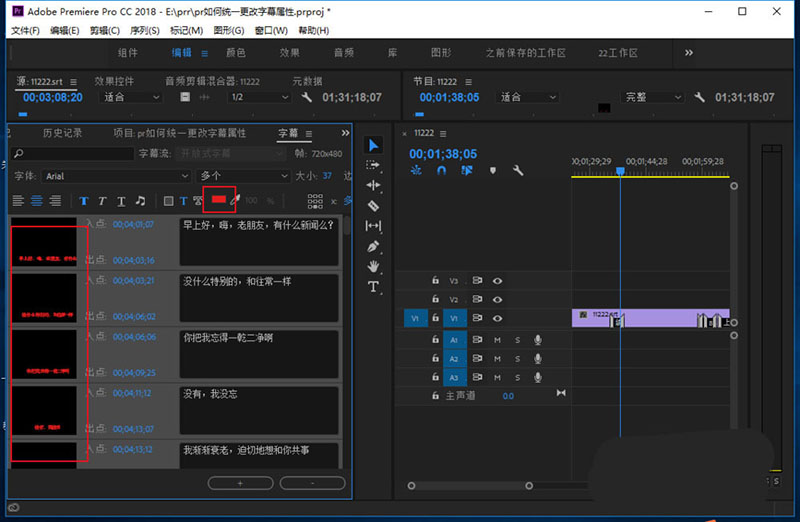This screenshot has height=522, width=800.
Task: Choose the Hand tool
Action: tap(373, 266)
